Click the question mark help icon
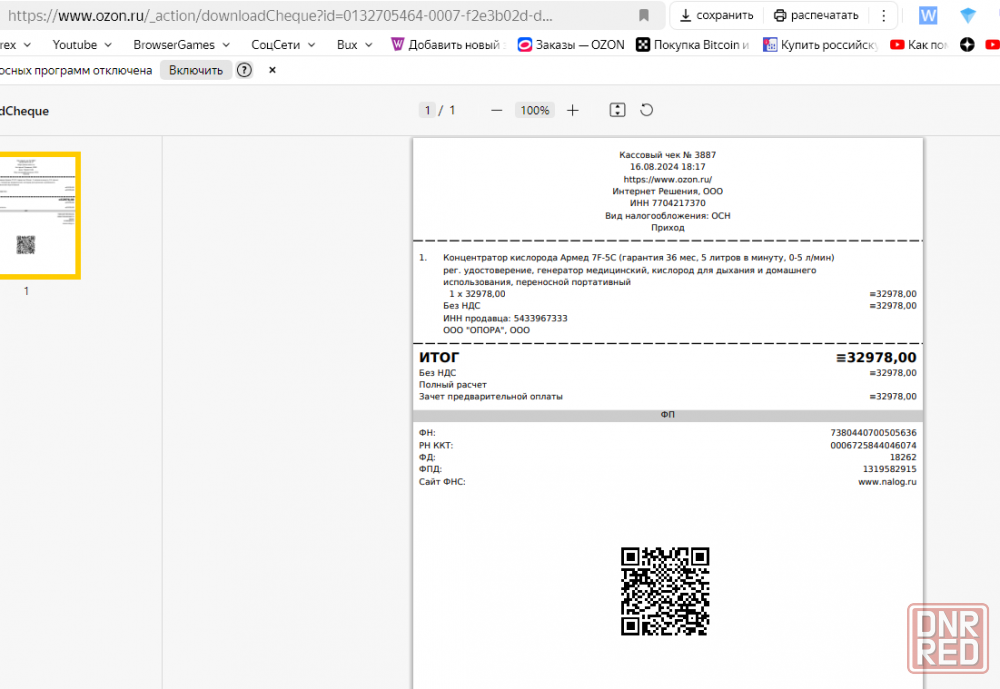The width and height of the screenshot is (1000, 689). 244,70
